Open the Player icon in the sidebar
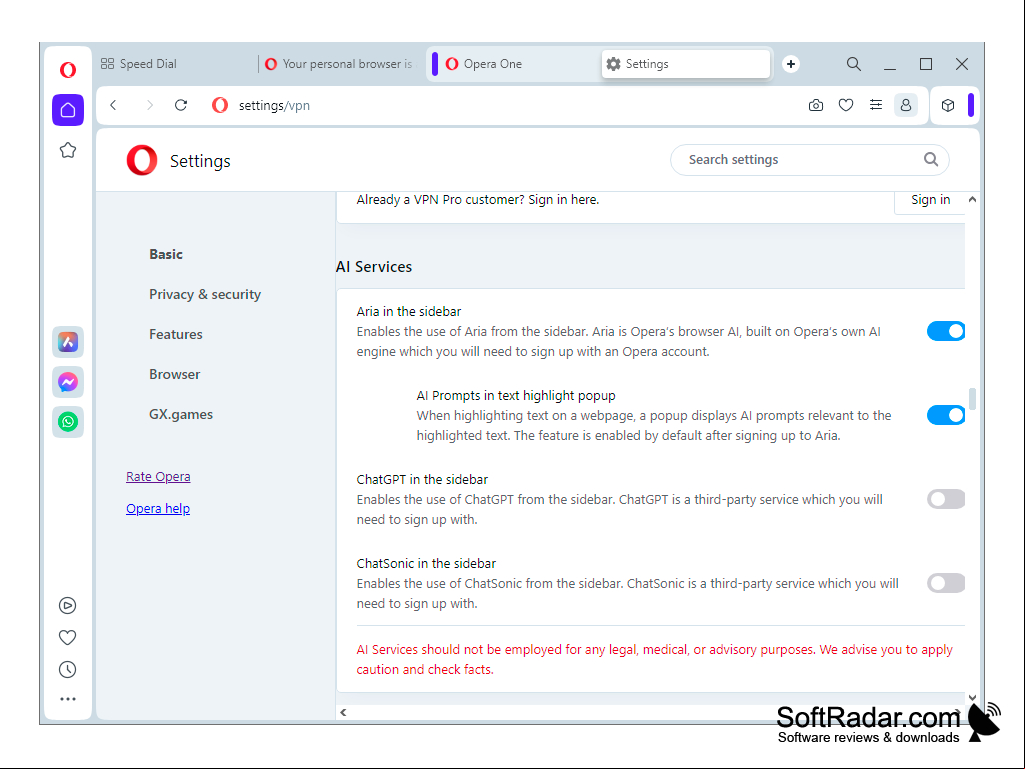The width and height of the screenshot is (1025, 769). point(67,606)
